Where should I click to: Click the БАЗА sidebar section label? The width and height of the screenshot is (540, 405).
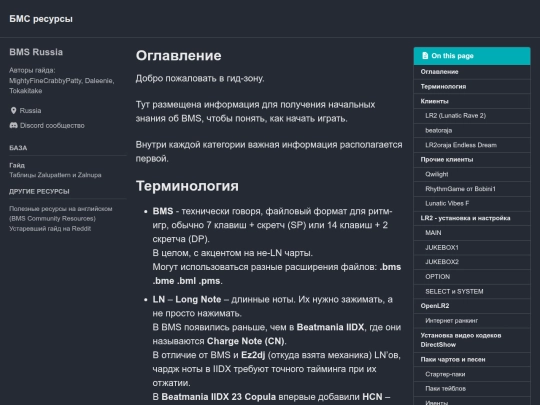[18, 148]
